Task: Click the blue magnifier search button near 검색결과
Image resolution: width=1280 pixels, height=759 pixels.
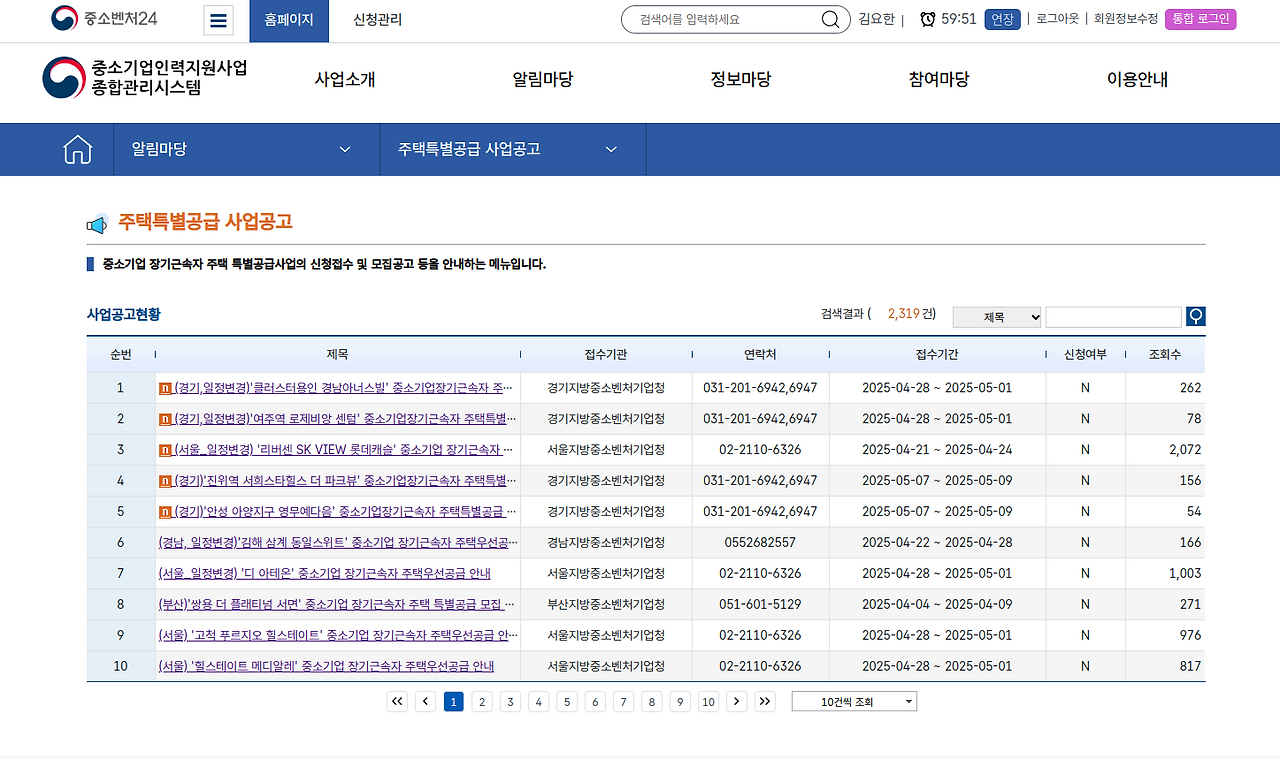Action: coord(1196,316)
